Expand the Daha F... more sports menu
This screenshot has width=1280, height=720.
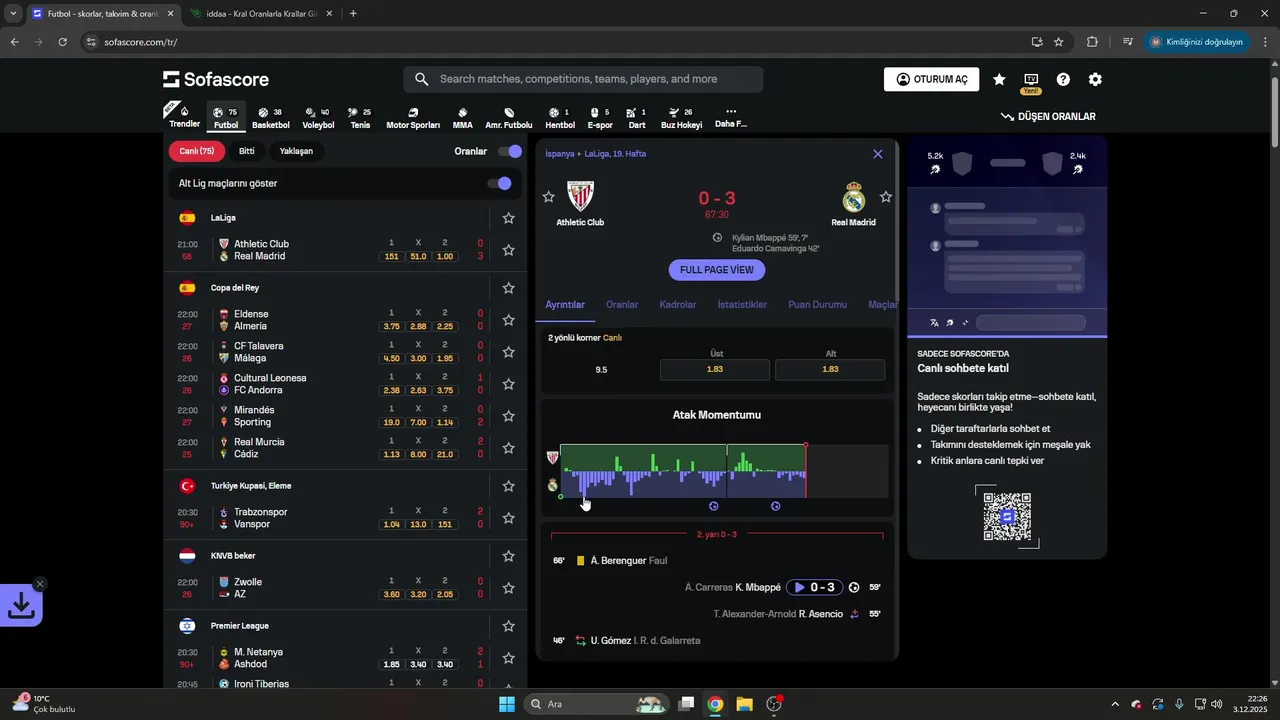click(731, 118)
